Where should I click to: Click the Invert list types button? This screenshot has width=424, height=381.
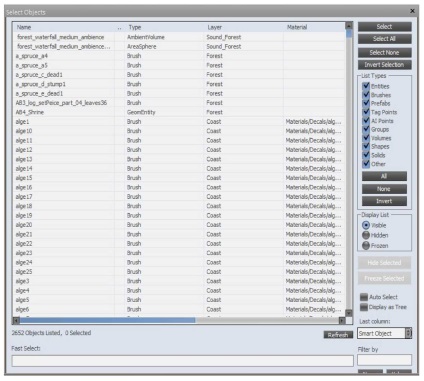tap(384, 201)
